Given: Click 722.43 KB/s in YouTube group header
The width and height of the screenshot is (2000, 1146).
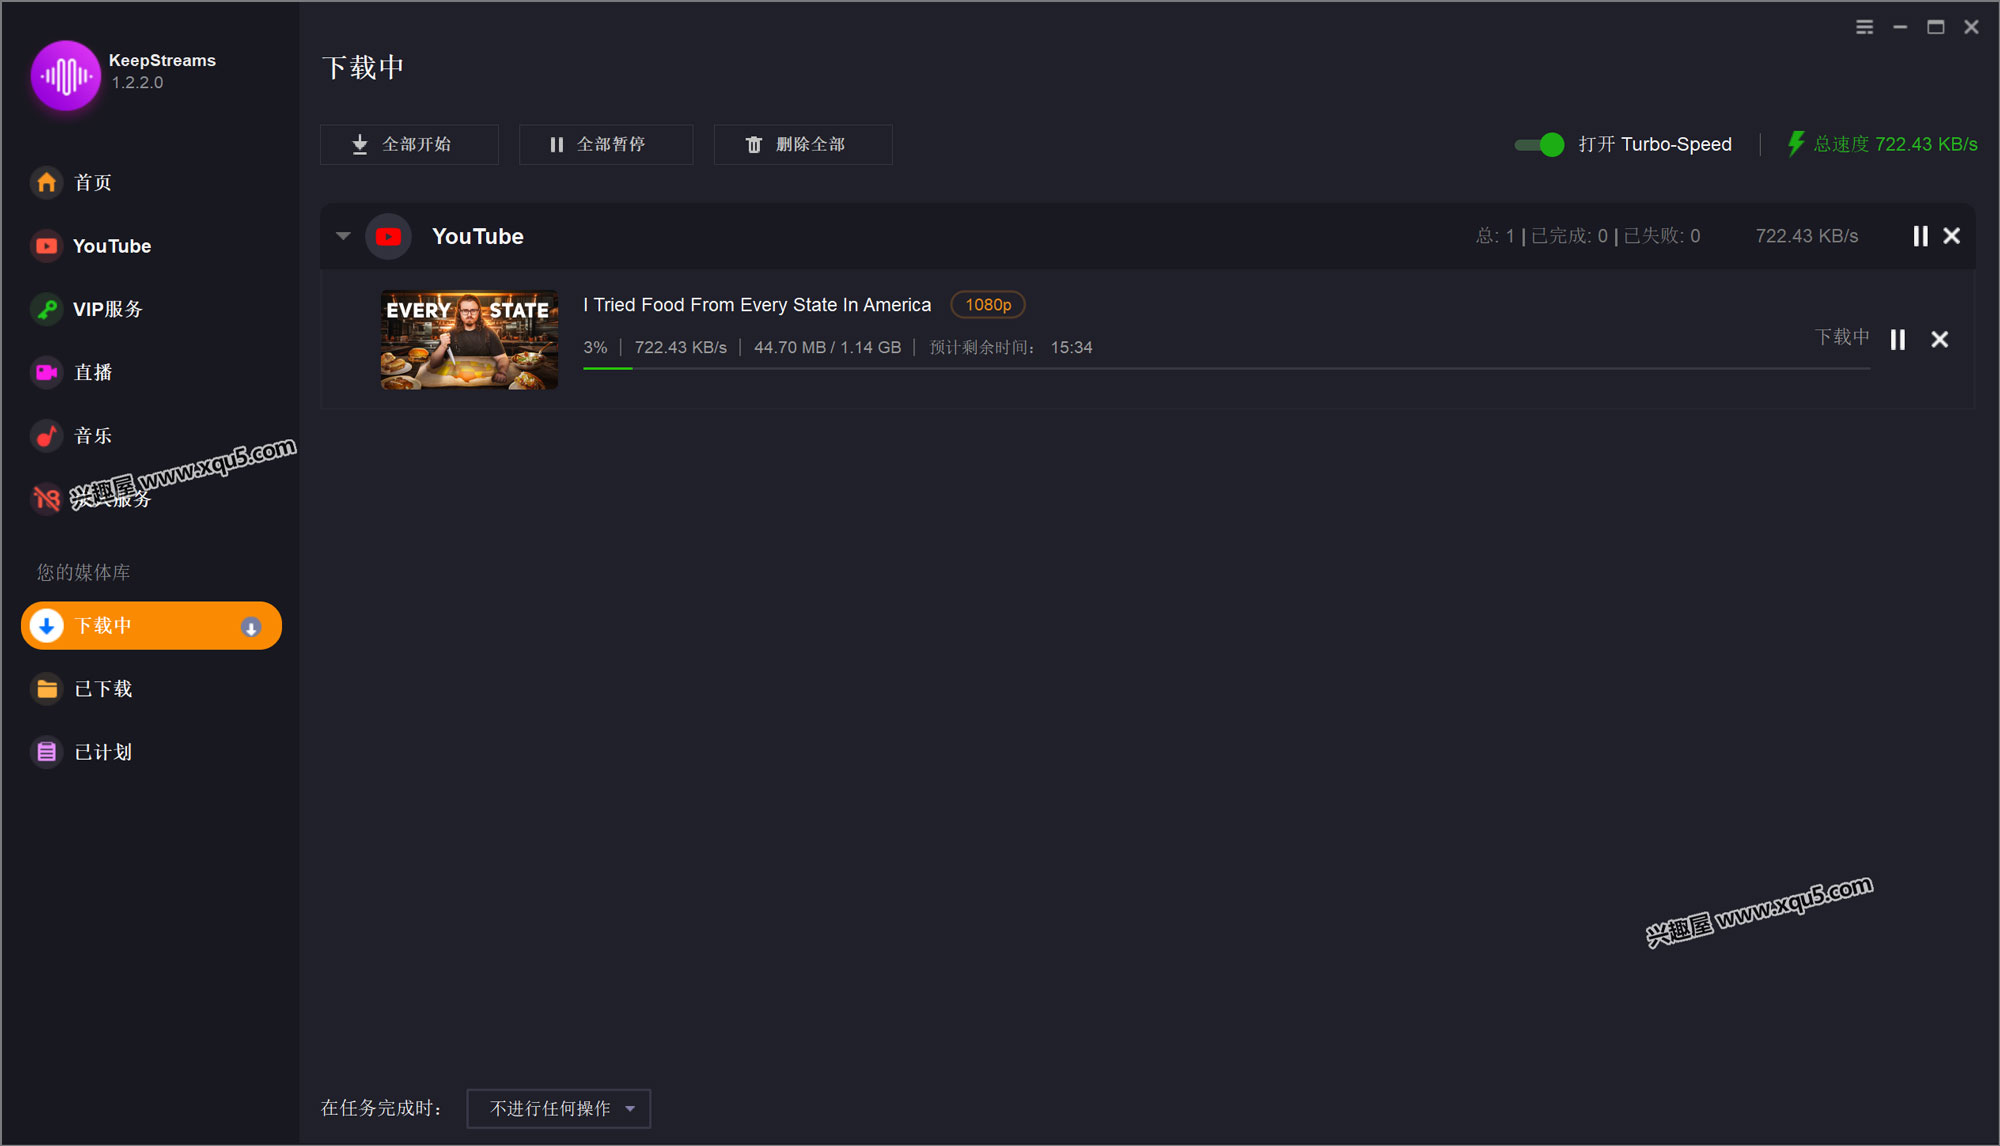Looking at the screenshot, I should click(1807, 236).
